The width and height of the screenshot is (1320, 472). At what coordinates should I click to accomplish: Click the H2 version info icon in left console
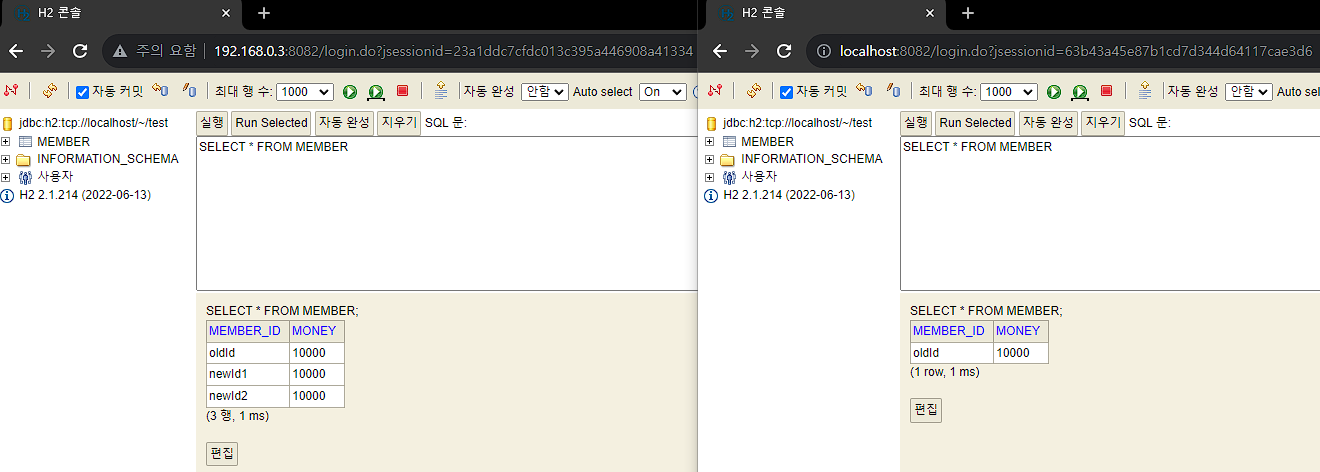[x=8, y=195]
